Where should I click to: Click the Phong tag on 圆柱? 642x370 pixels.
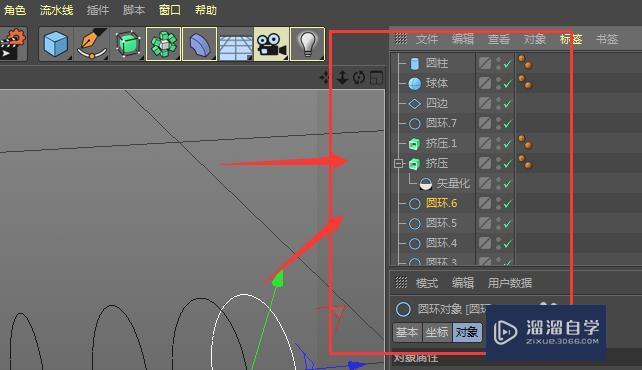pos(525,63)
